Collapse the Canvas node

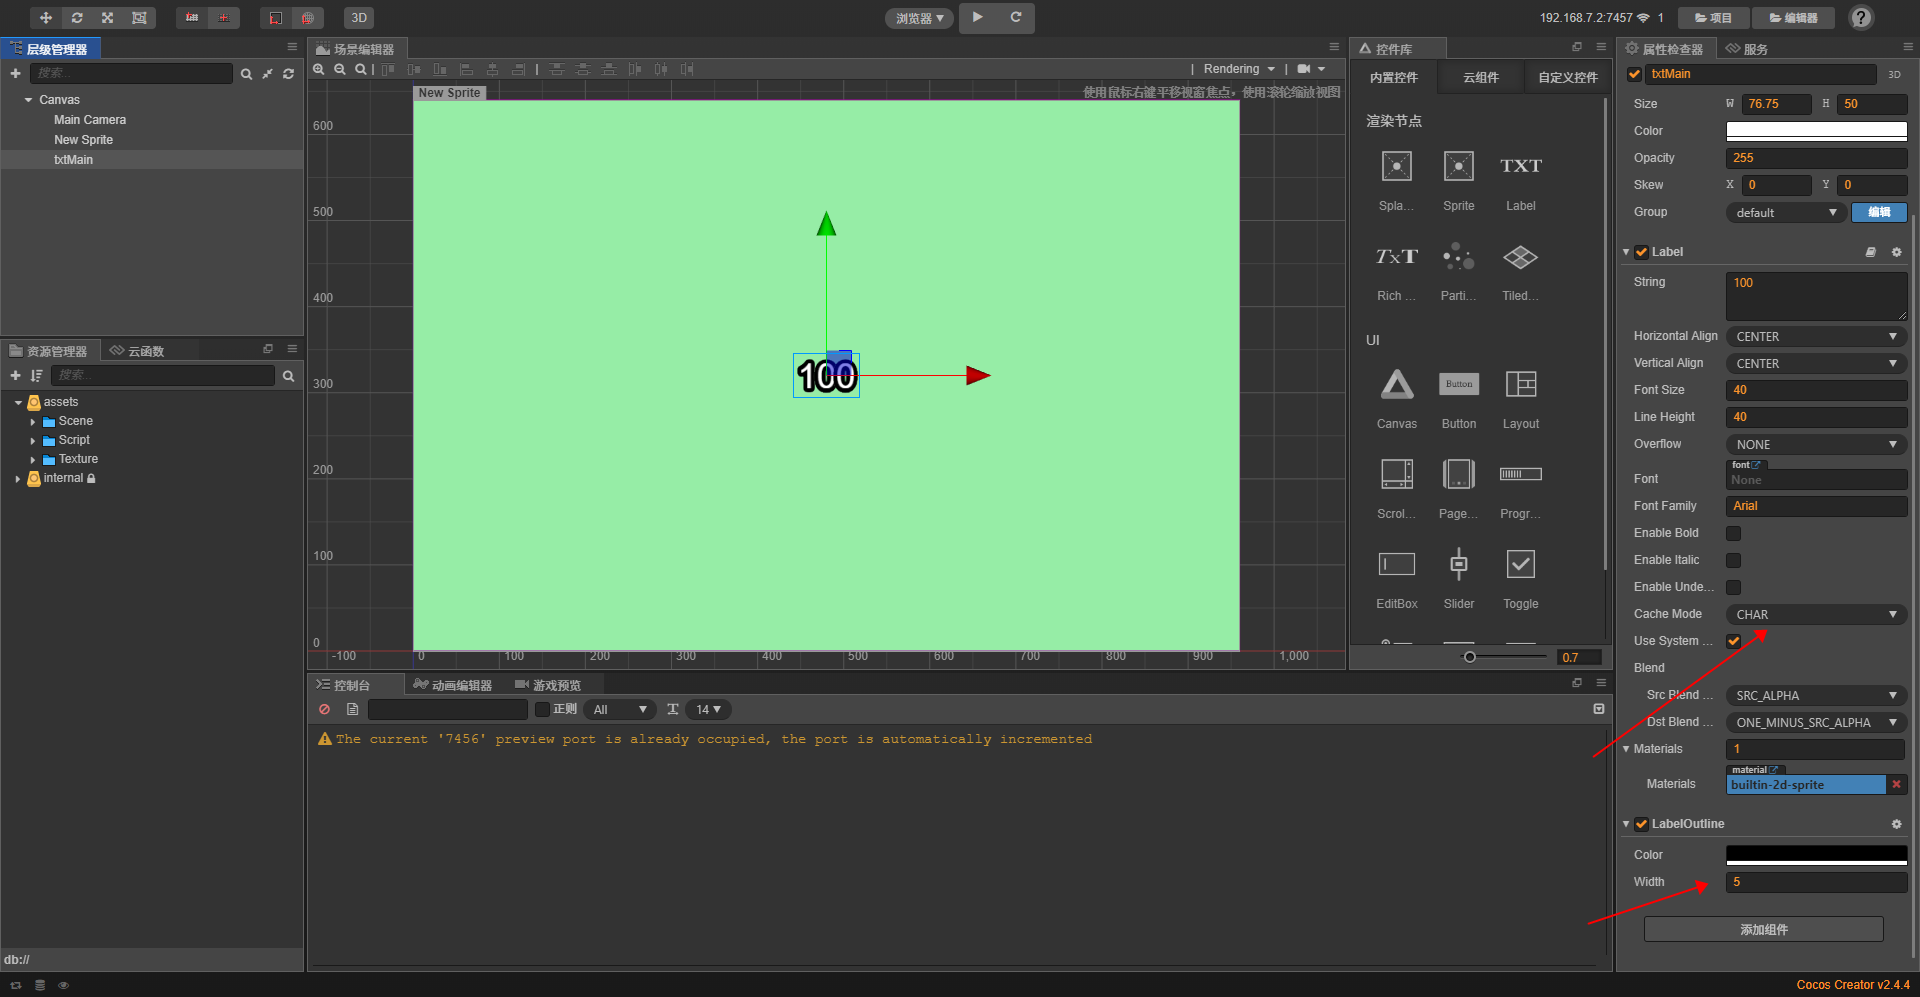pyautogui.click(x=28, y=100)
